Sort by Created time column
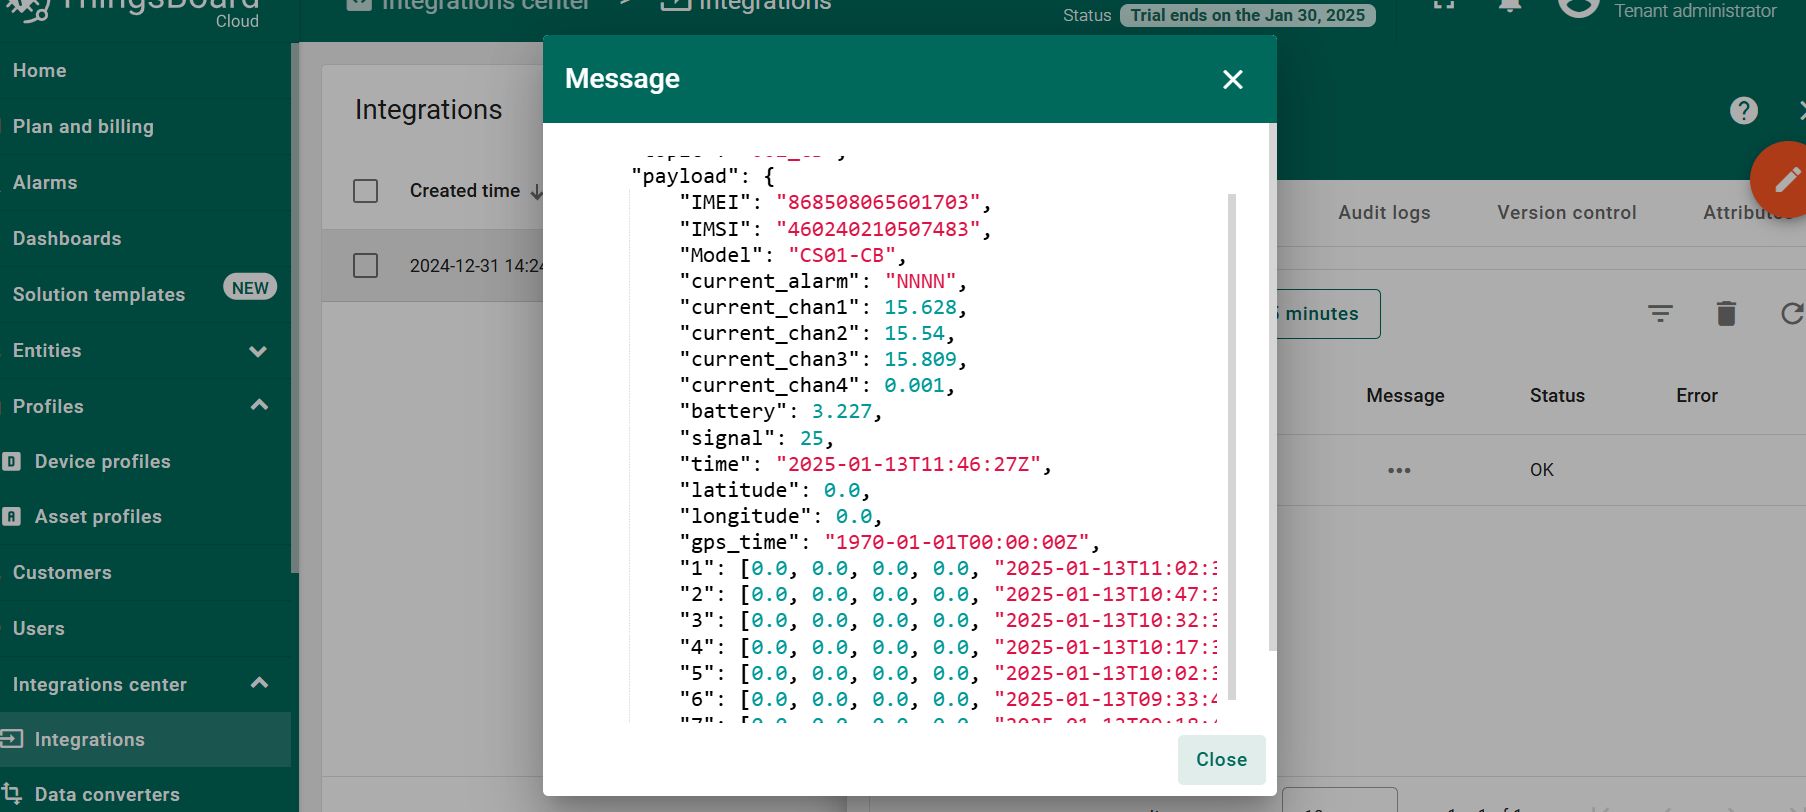 pyautogui.click(x=465, y=191)
